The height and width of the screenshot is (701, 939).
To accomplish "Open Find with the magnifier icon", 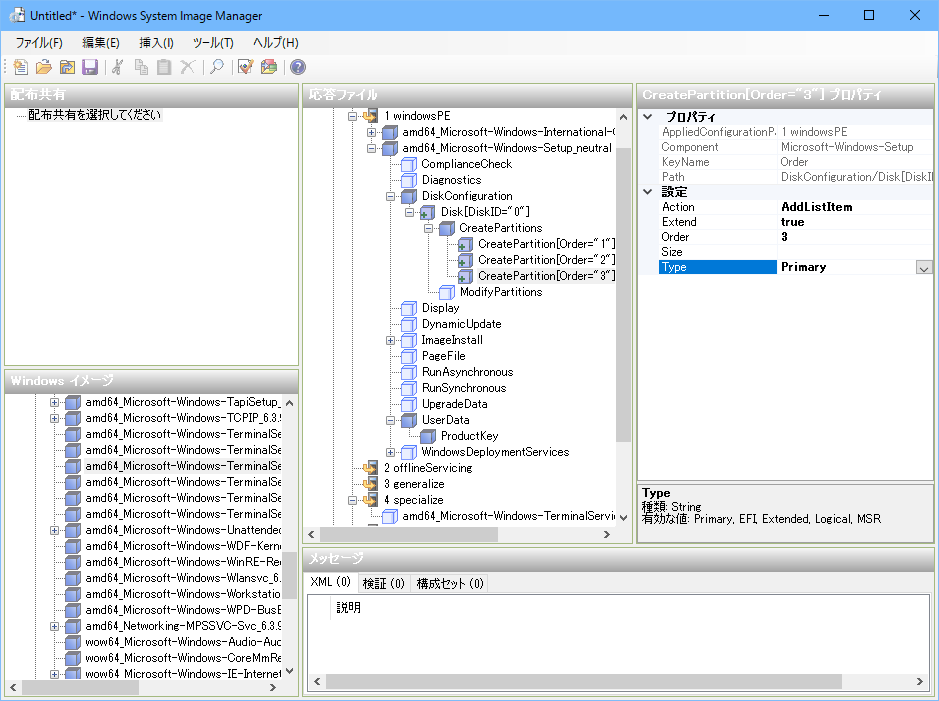I will pos(217,67).
